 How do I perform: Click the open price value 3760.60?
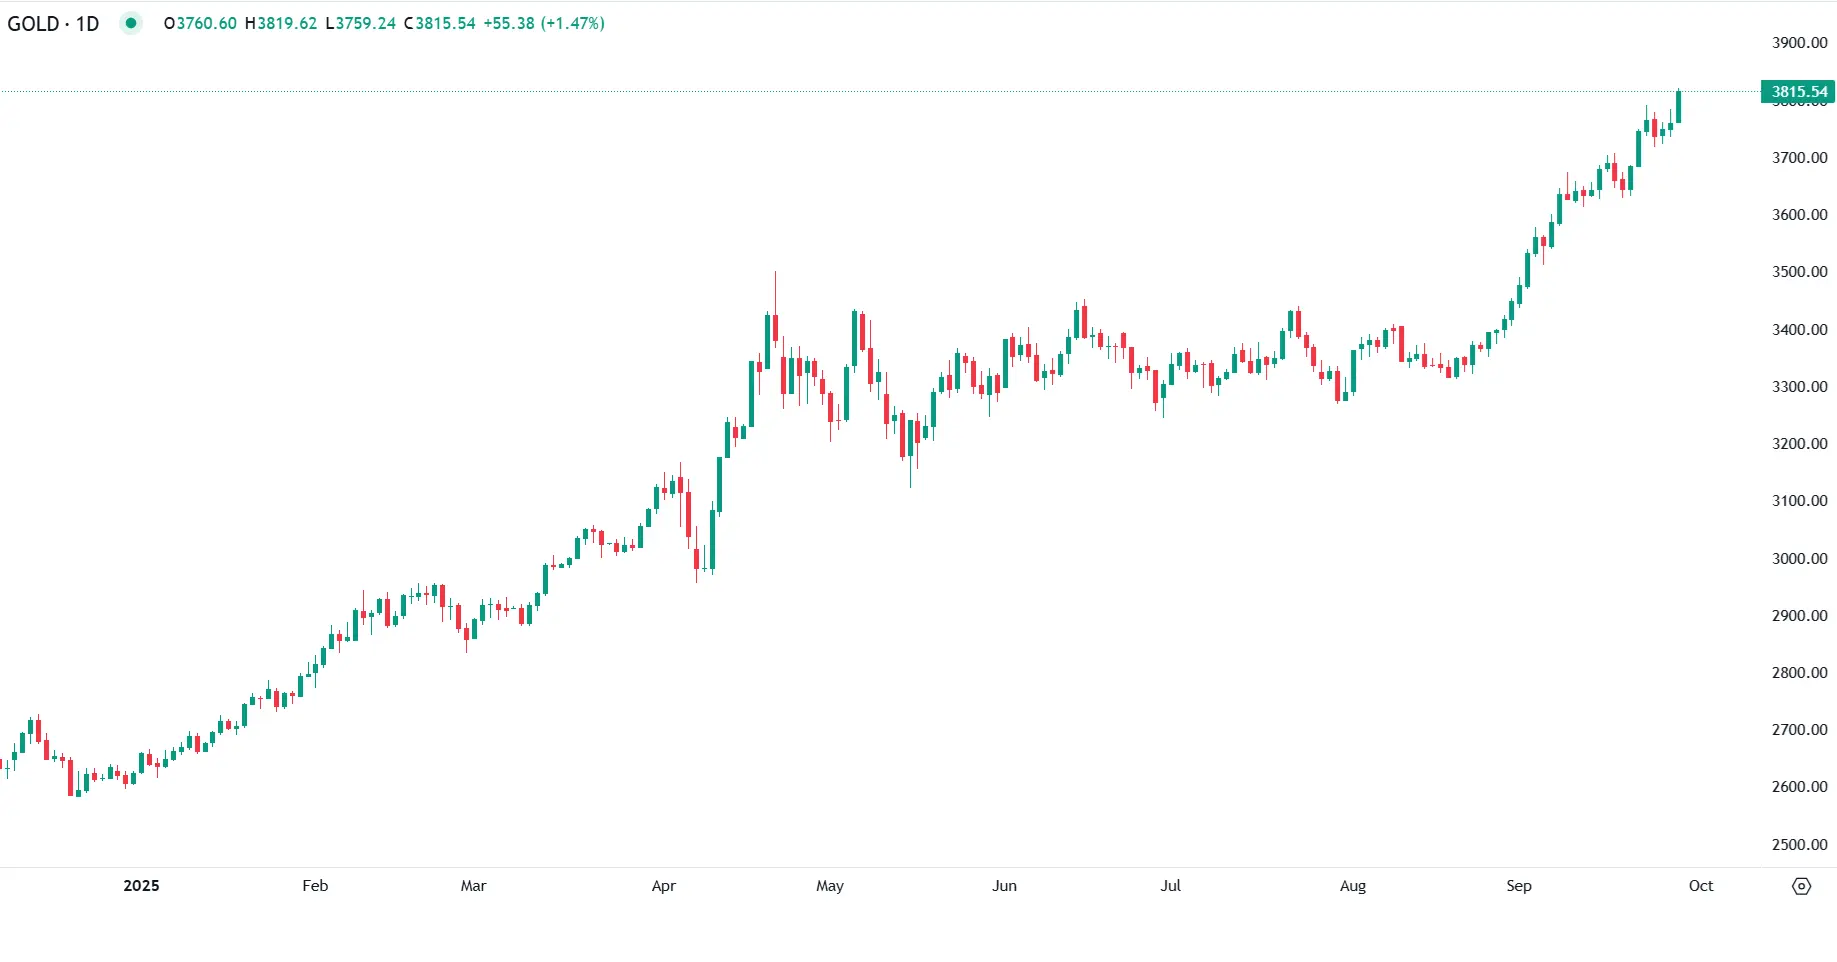pos(206,23)
